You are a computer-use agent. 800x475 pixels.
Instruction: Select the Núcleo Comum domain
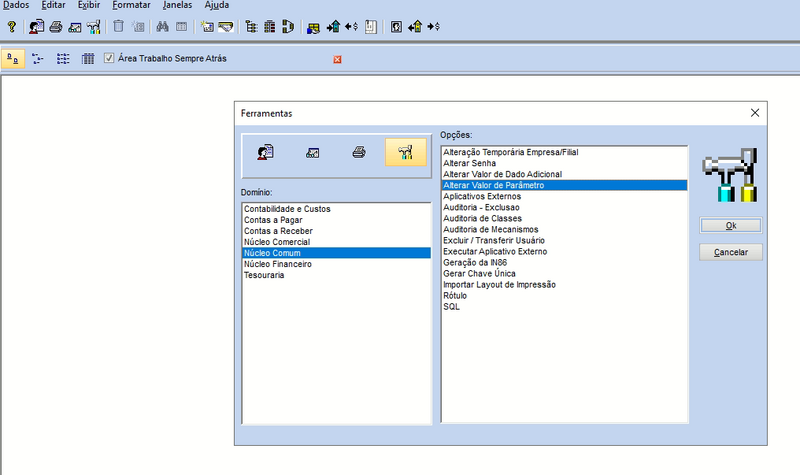pyautogui.click(x=336, y=253)
